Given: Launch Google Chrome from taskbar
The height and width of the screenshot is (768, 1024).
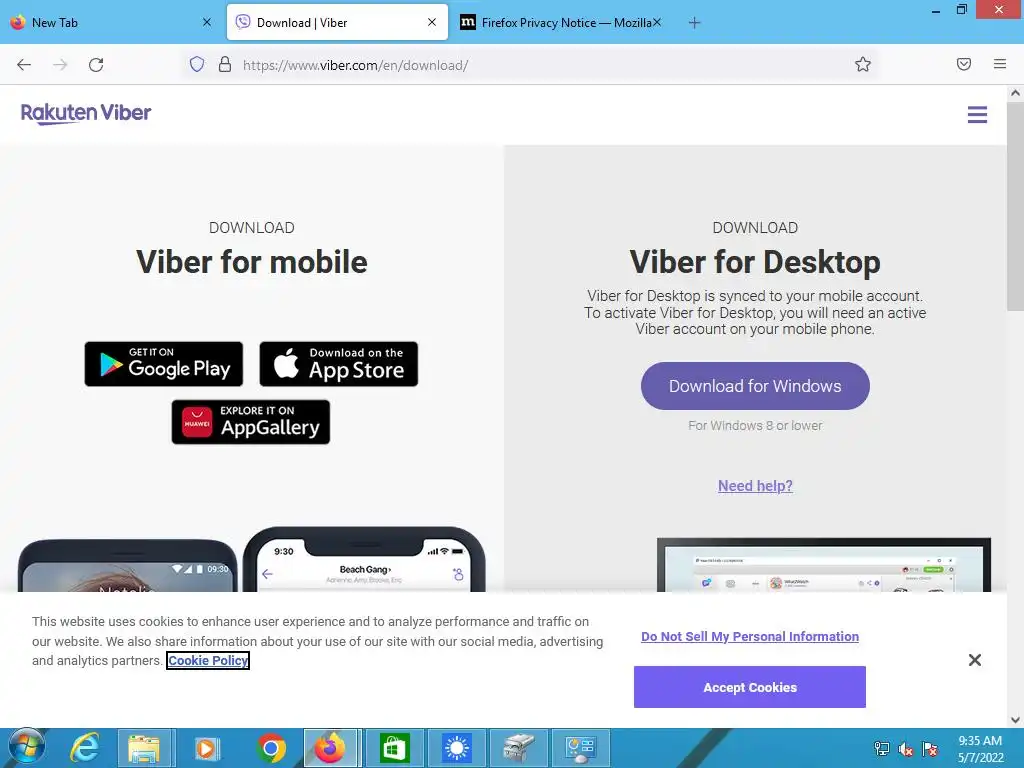Looking at the screenshot, I should coord(271,748).
